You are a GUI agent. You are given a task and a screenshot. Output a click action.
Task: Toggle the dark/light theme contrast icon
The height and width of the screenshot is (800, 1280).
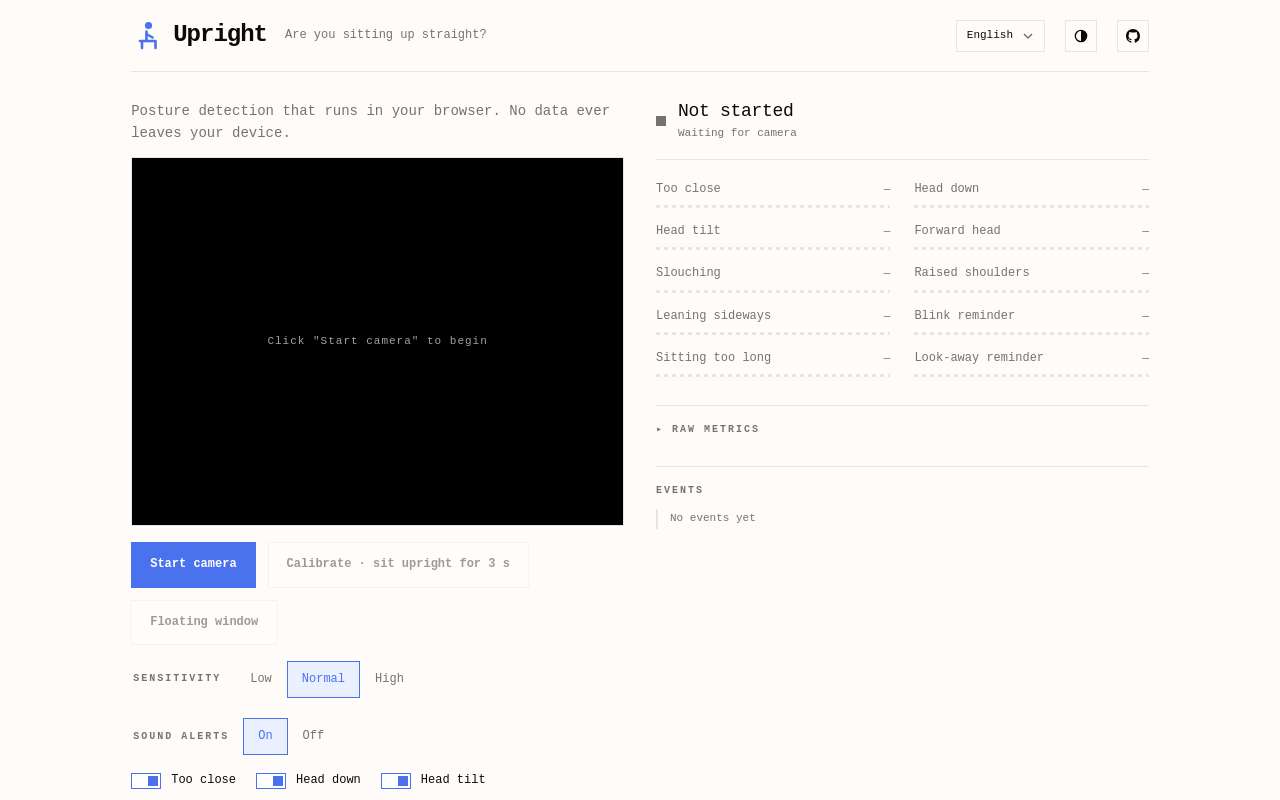click(1081, 36)
